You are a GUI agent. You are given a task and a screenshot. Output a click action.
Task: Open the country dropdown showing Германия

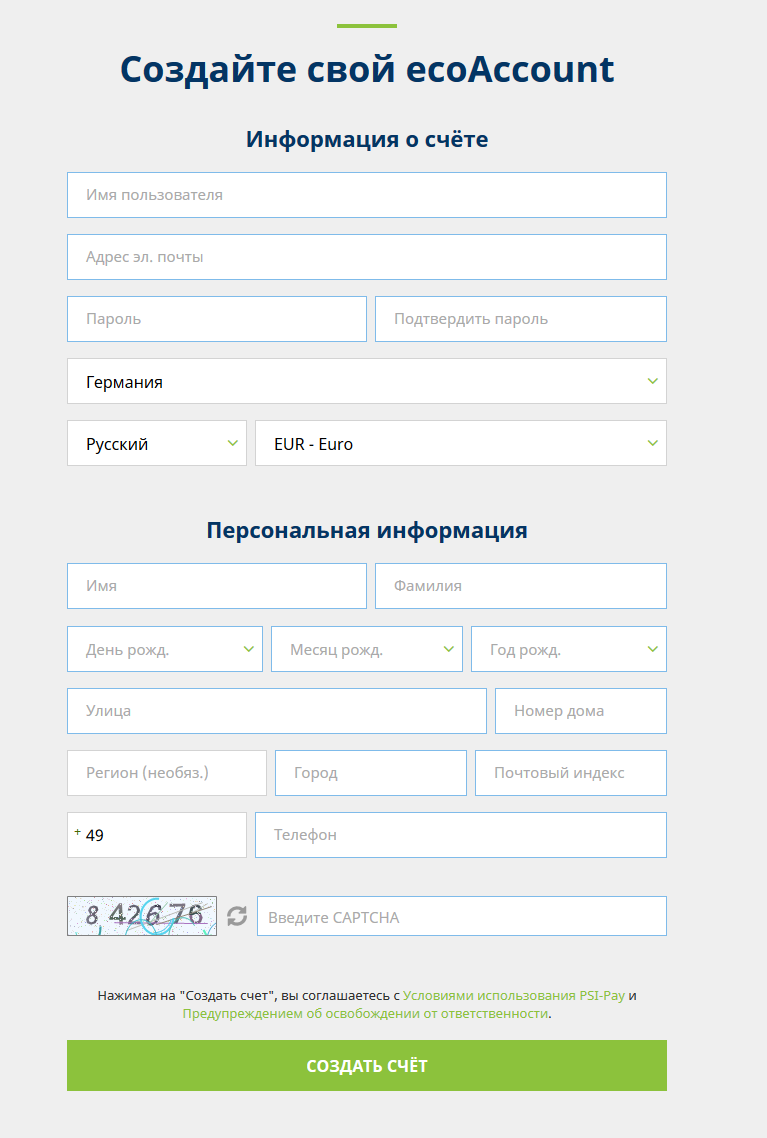[x=366, y=381]
